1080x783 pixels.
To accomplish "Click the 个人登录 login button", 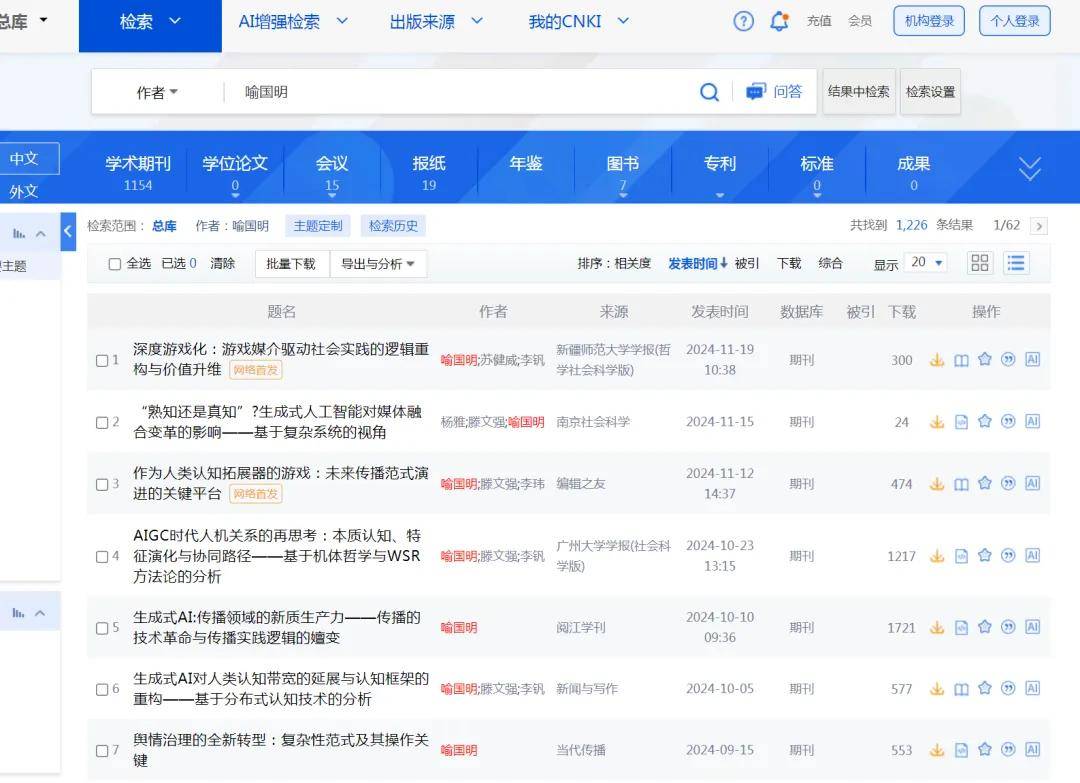I will 1014,20.
